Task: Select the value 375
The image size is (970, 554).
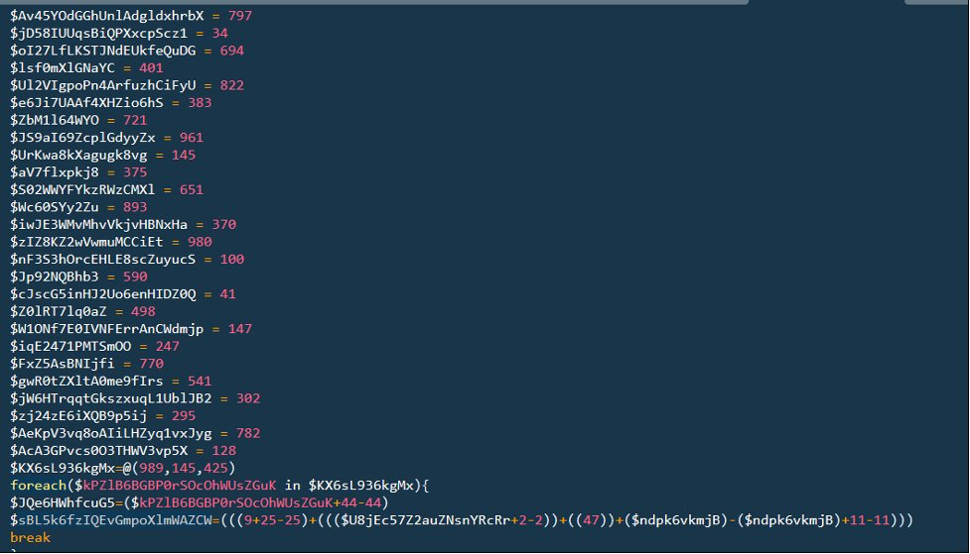Action: click(135, 172)
